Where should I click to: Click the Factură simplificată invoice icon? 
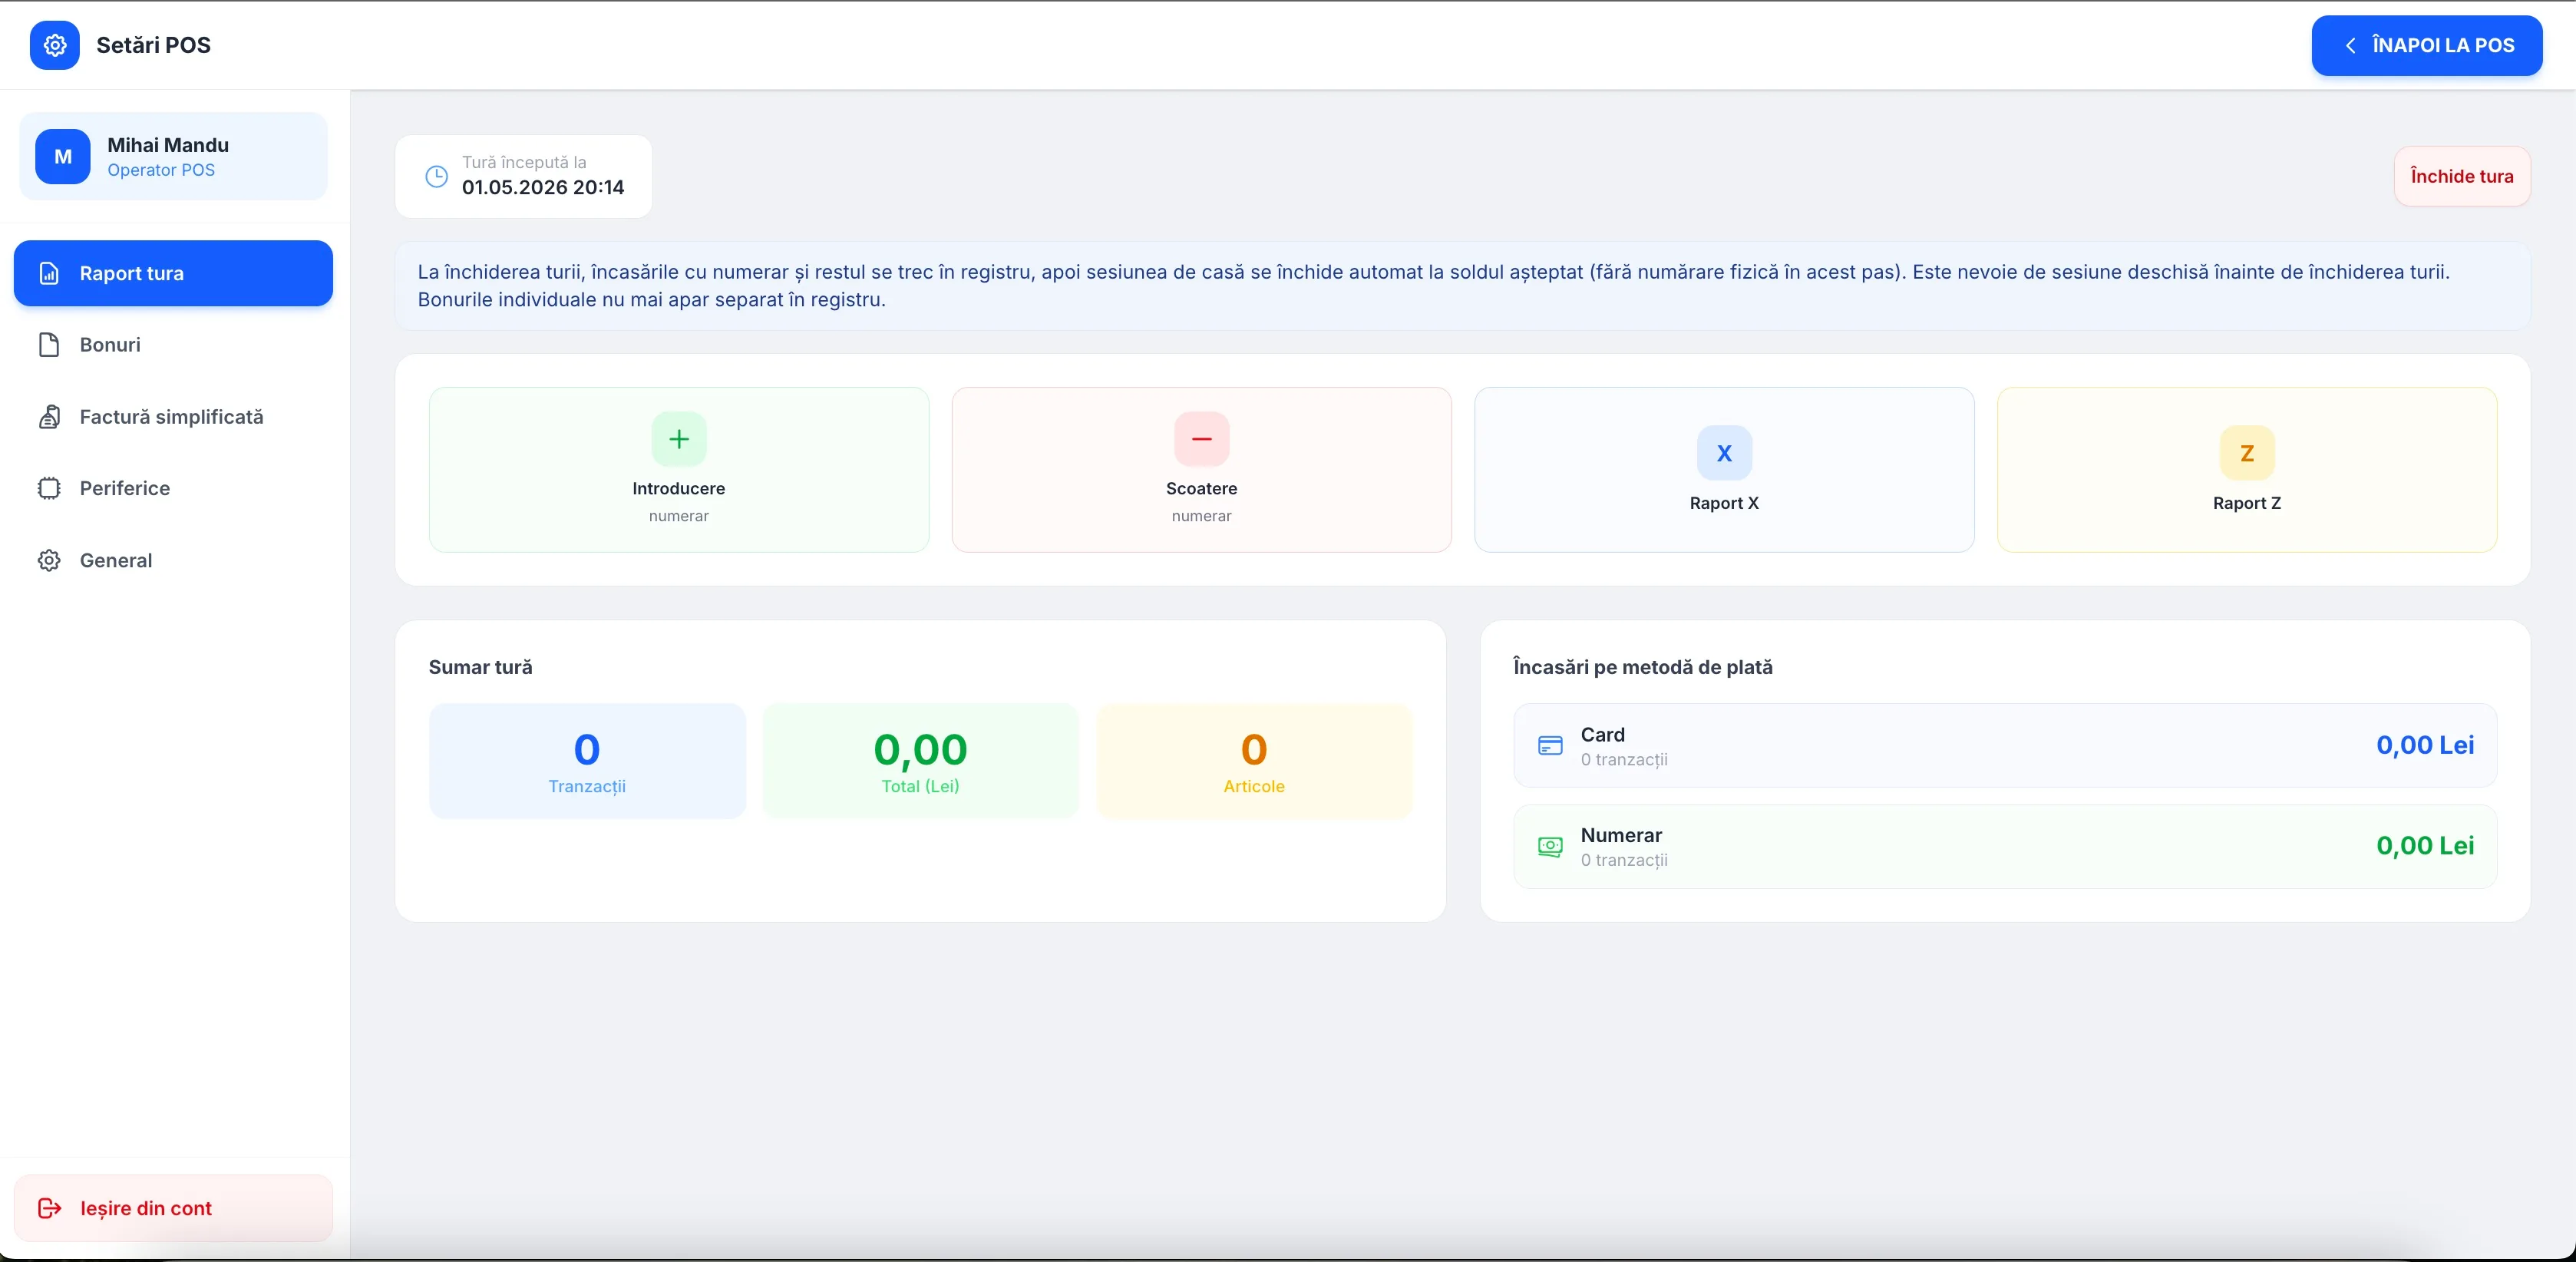pyautogui.click(x=49, y=417)
